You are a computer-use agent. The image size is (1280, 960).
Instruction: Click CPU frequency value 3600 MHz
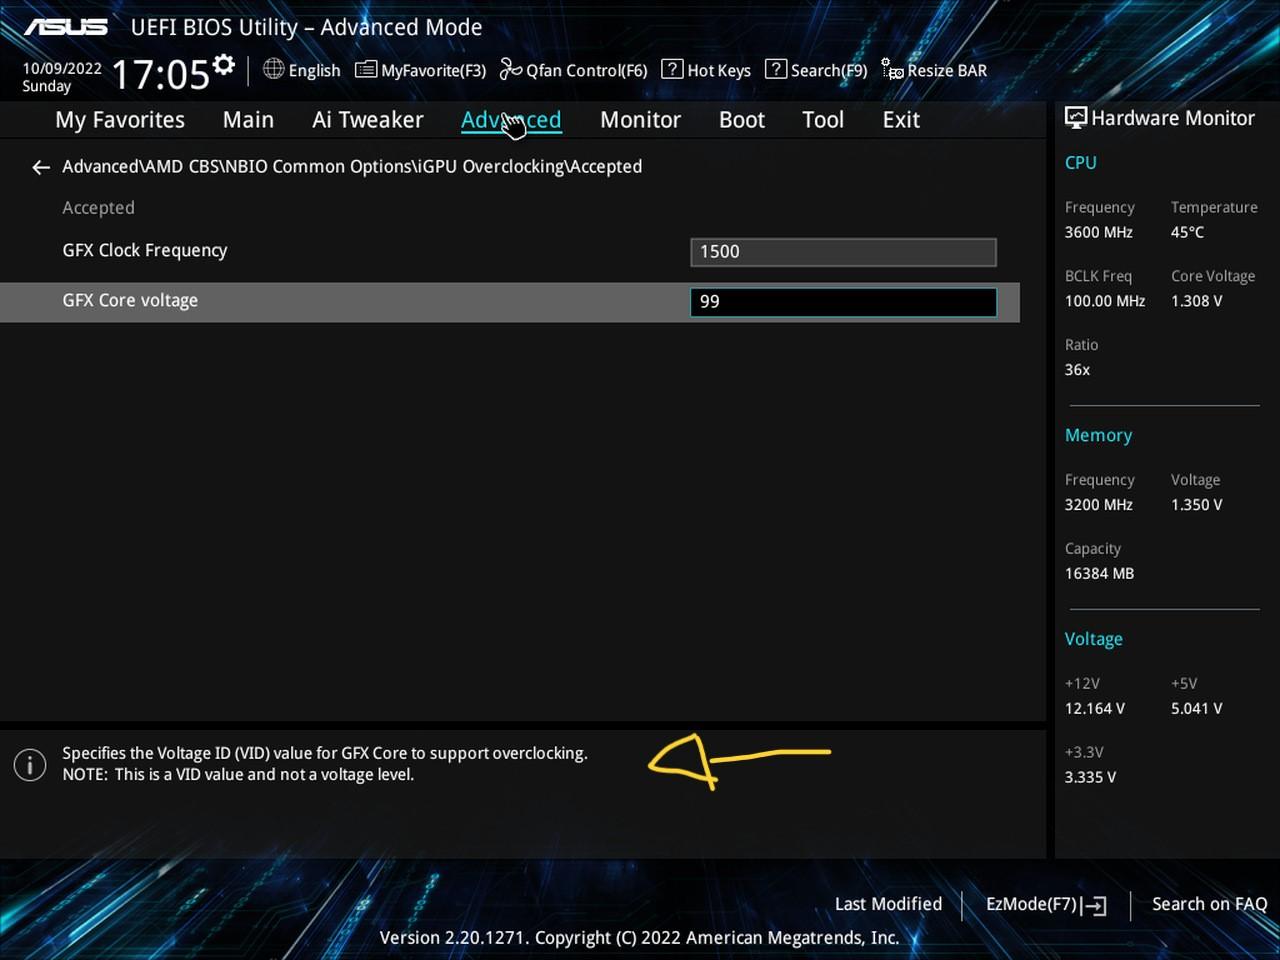pos(1098,232)
